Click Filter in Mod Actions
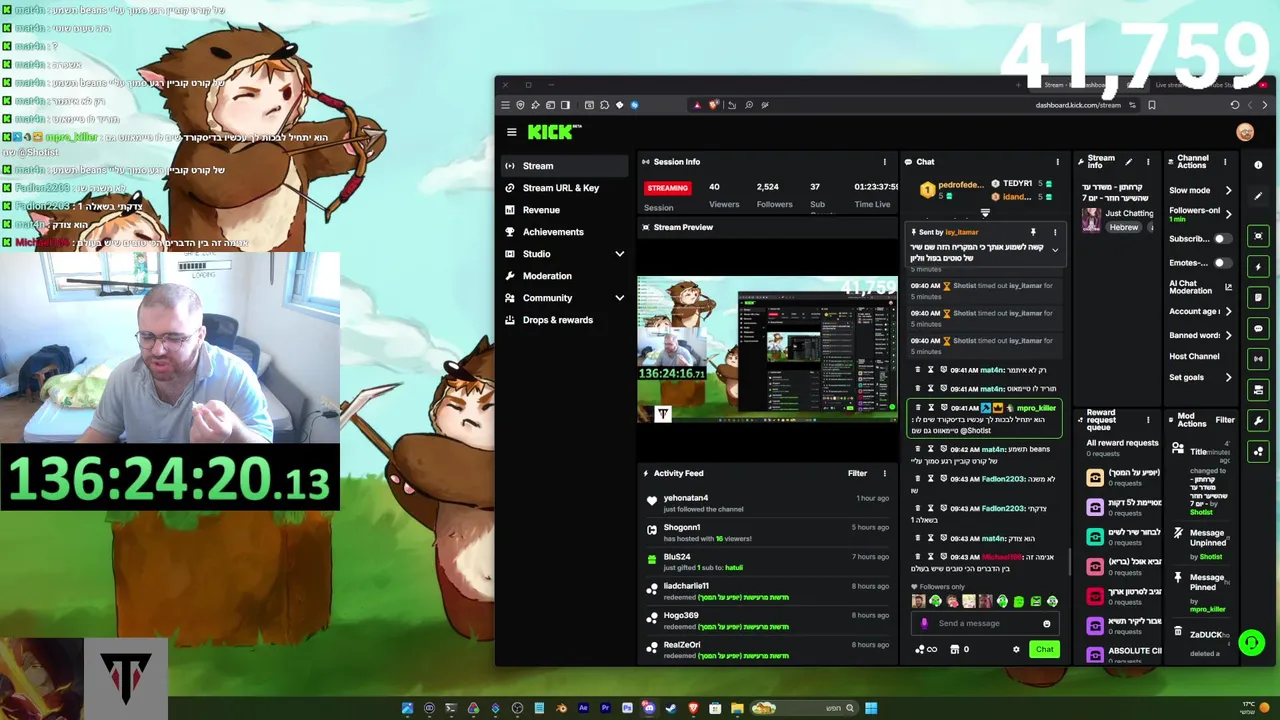Screen dimensions: 1280x720 click(x=1225, y=420)
